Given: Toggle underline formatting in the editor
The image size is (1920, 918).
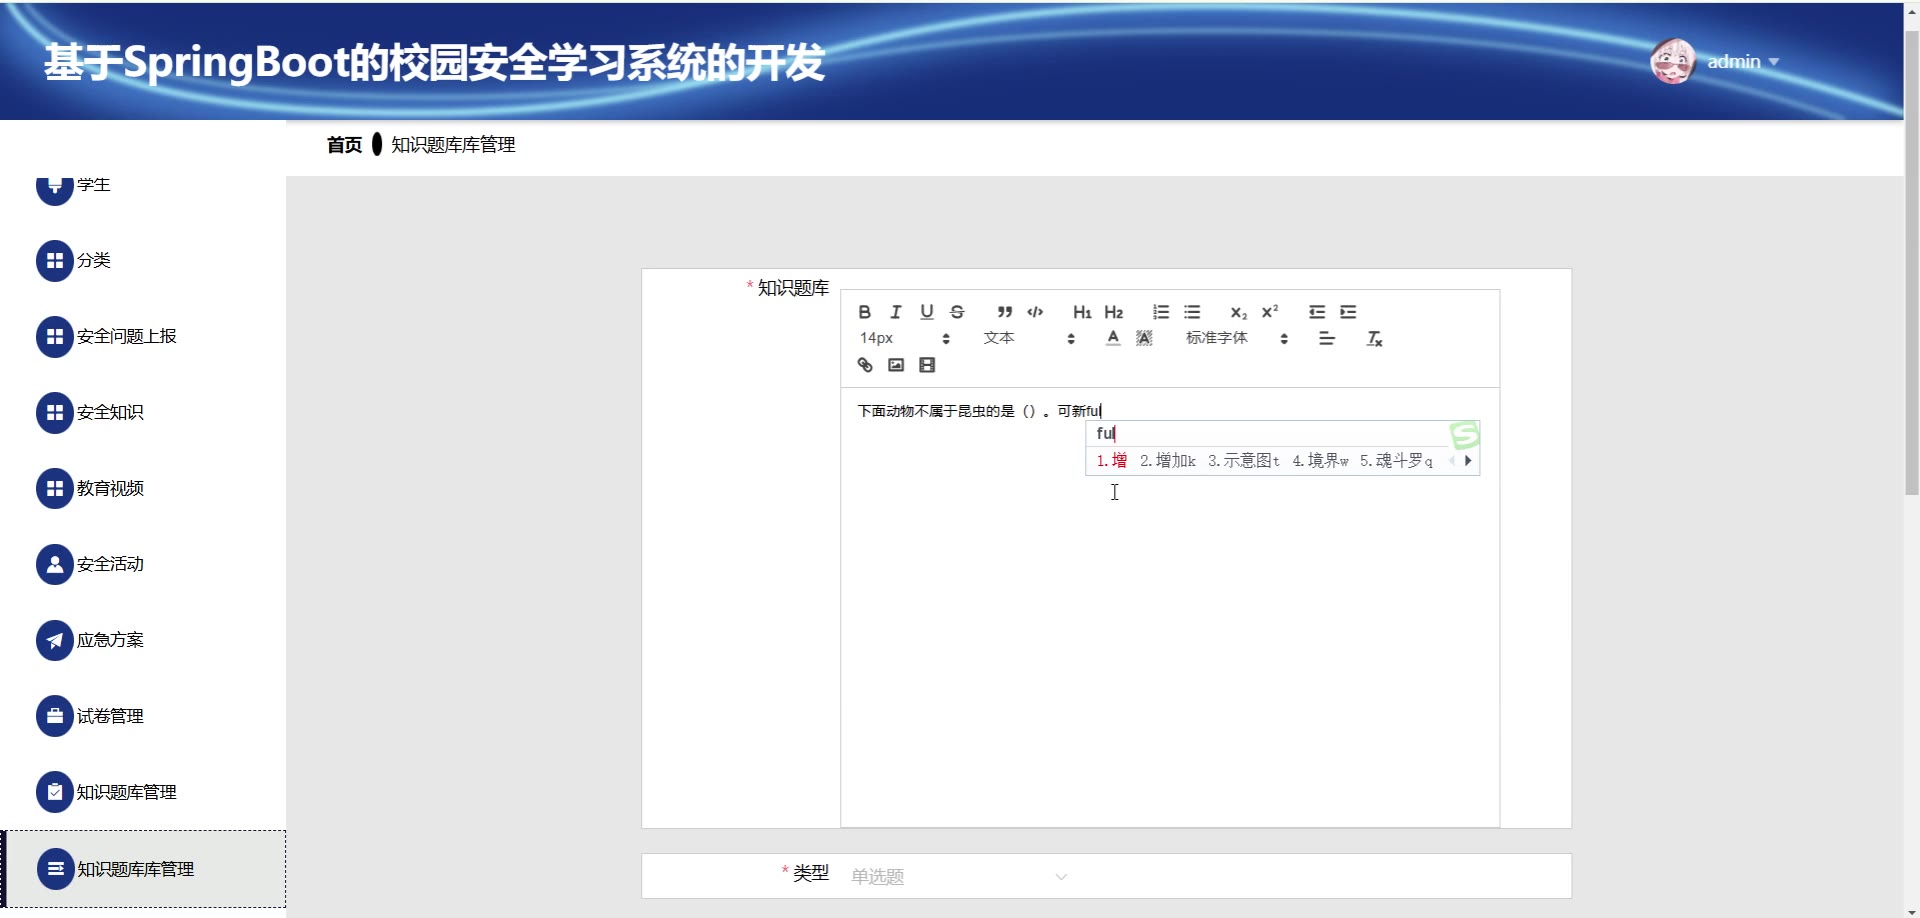Looking at the screenshot, I should [927, 312].
